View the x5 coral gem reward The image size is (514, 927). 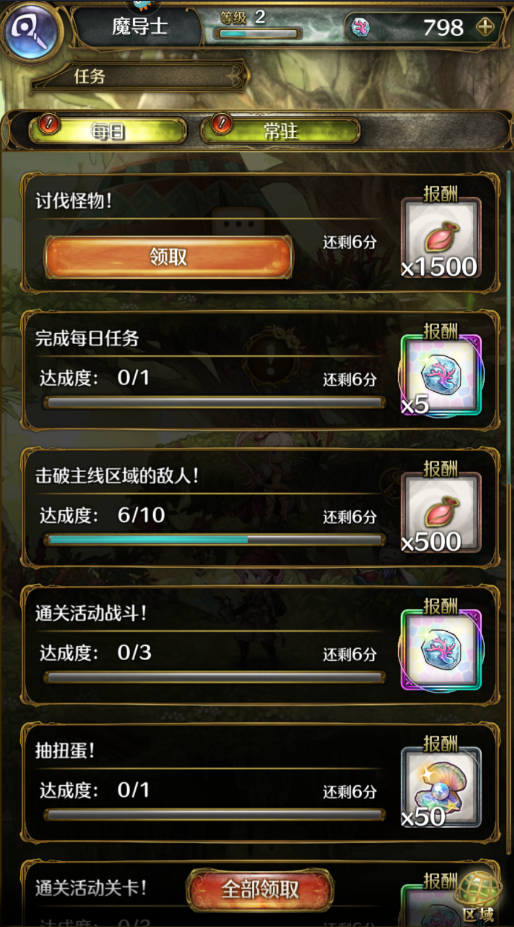[441, 376]
